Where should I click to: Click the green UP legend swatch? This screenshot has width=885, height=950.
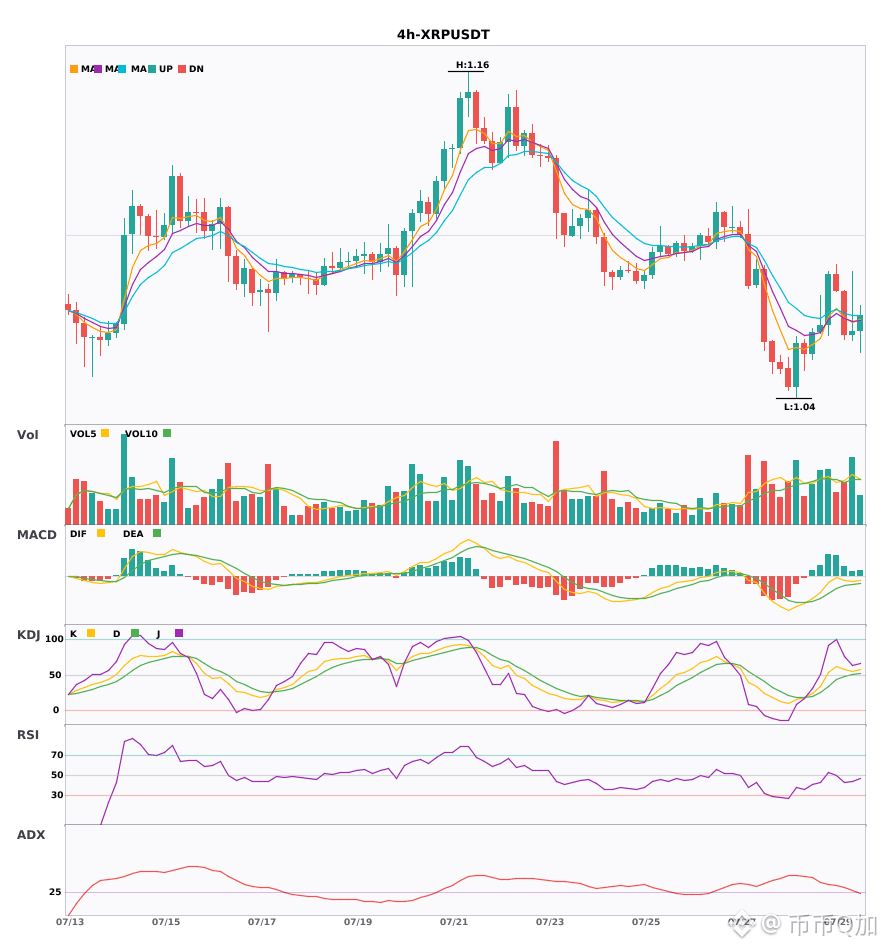(x=152, y=69)
